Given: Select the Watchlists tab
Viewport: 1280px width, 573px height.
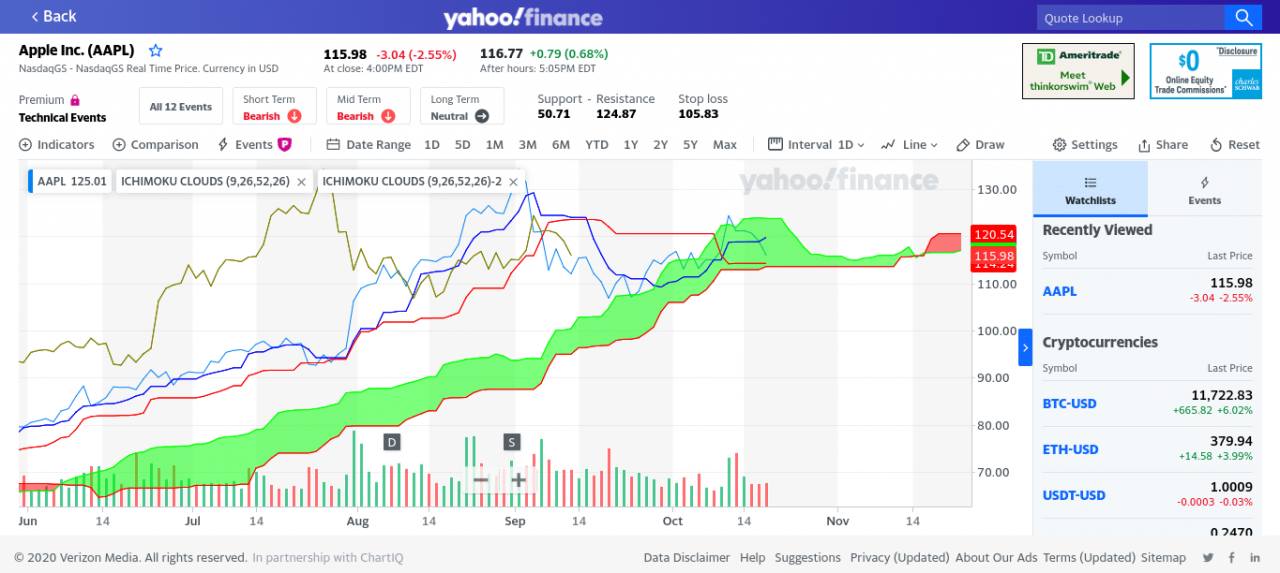Looking at the screenshot, I should [1090, 190].
